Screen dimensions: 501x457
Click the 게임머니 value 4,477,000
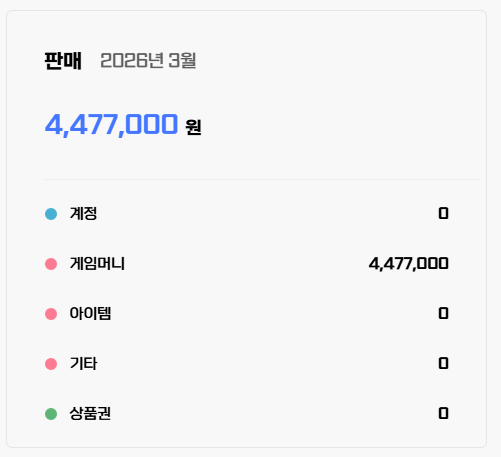[409, 264]
